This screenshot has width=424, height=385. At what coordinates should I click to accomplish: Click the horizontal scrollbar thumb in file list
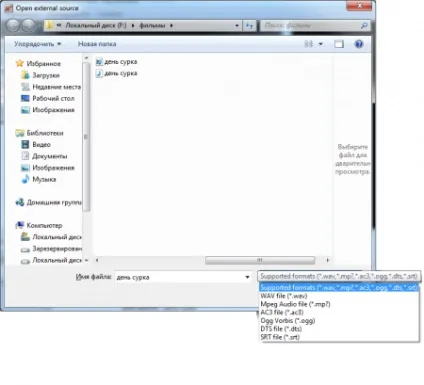pyautogui.click(x=260, y=260)
